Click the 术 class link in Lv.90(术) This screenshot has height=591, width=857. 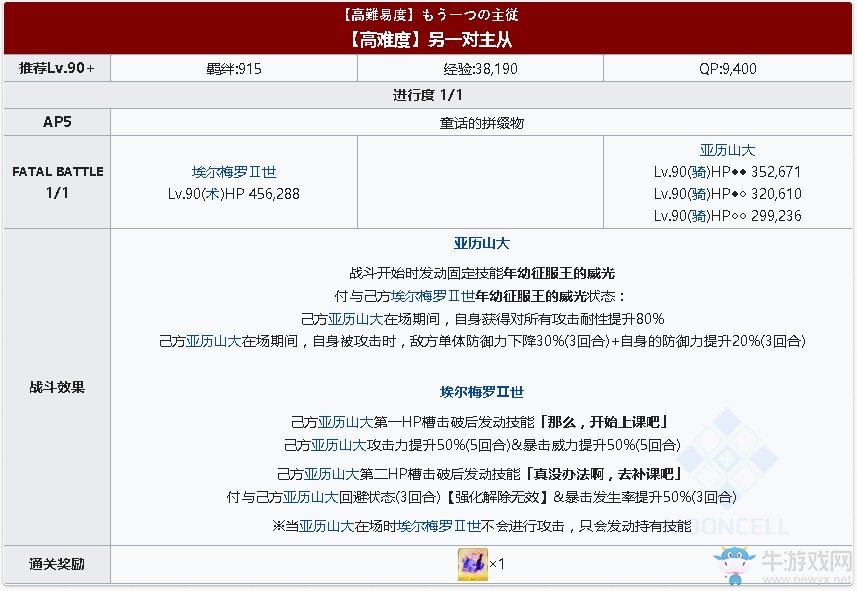click(213, 194)
